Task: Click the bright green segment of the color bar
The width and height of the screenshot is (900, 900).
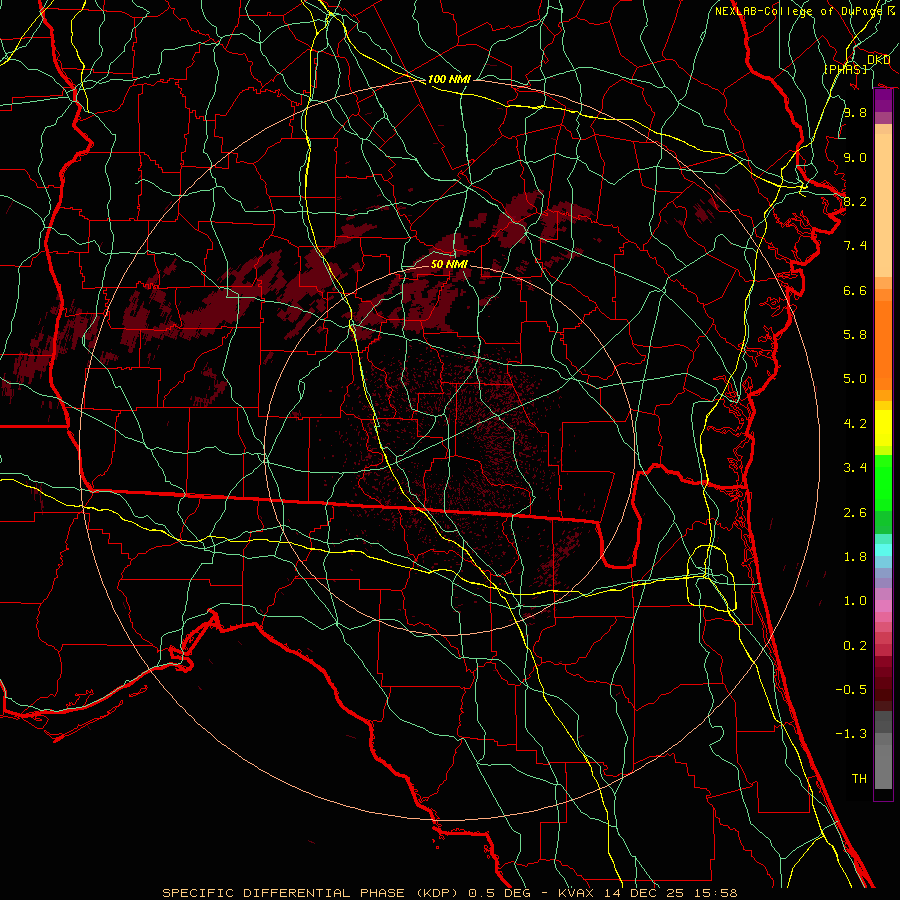Action: [x=883, y=482]
